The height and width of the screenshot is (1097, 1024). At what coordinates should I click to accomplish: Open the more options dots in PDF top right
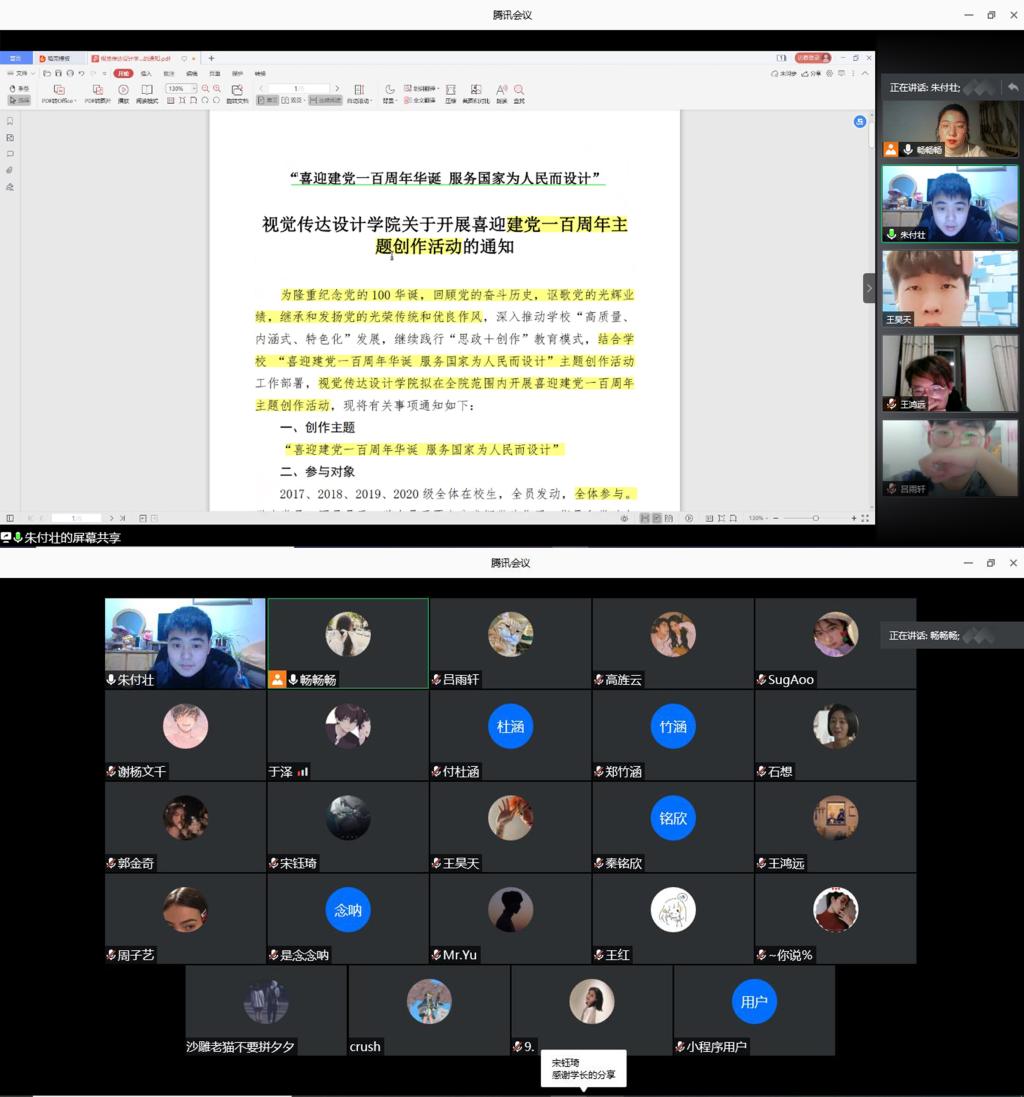pyautogui.click(x=853, y=73)
